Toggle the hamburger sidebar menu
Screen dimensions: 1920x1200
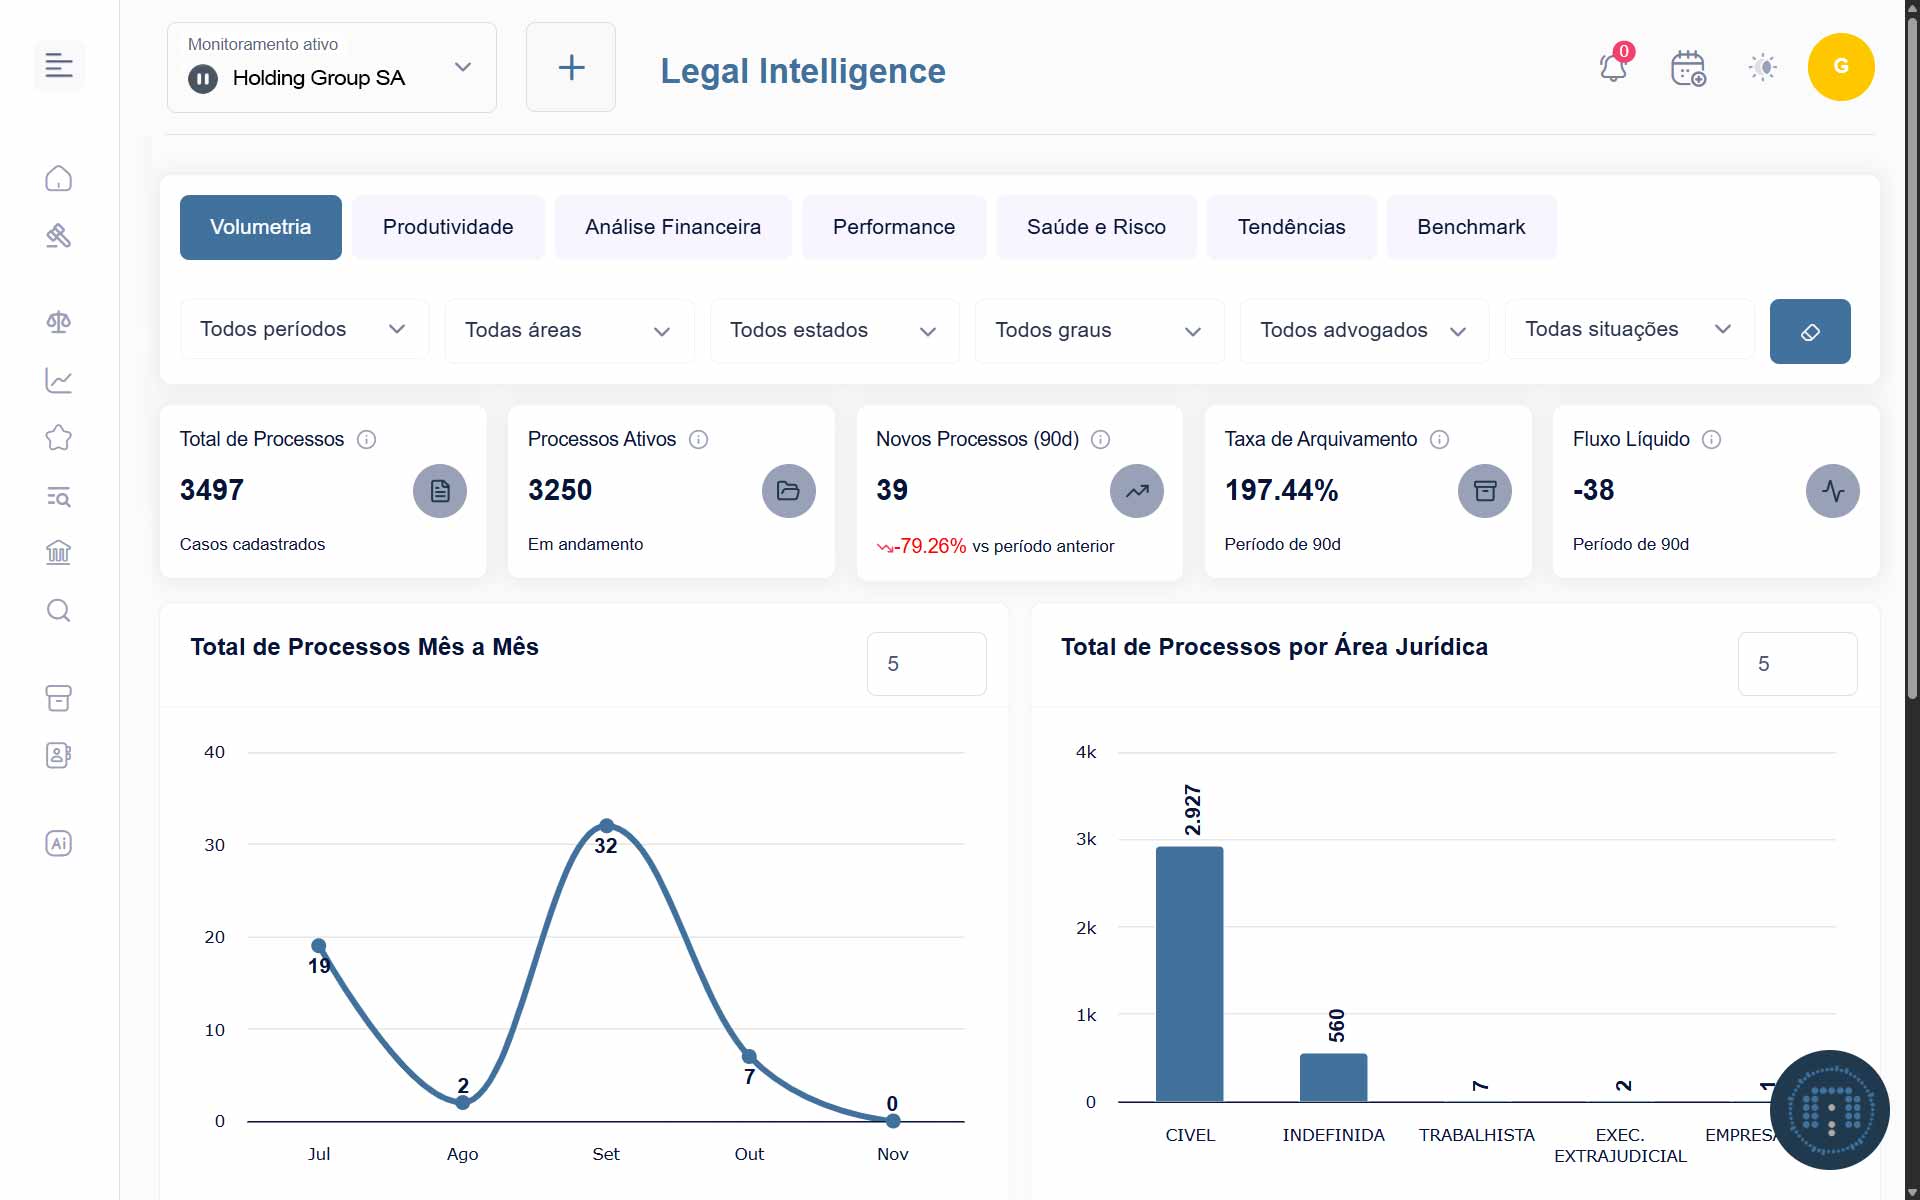click(x=59, y=66)
